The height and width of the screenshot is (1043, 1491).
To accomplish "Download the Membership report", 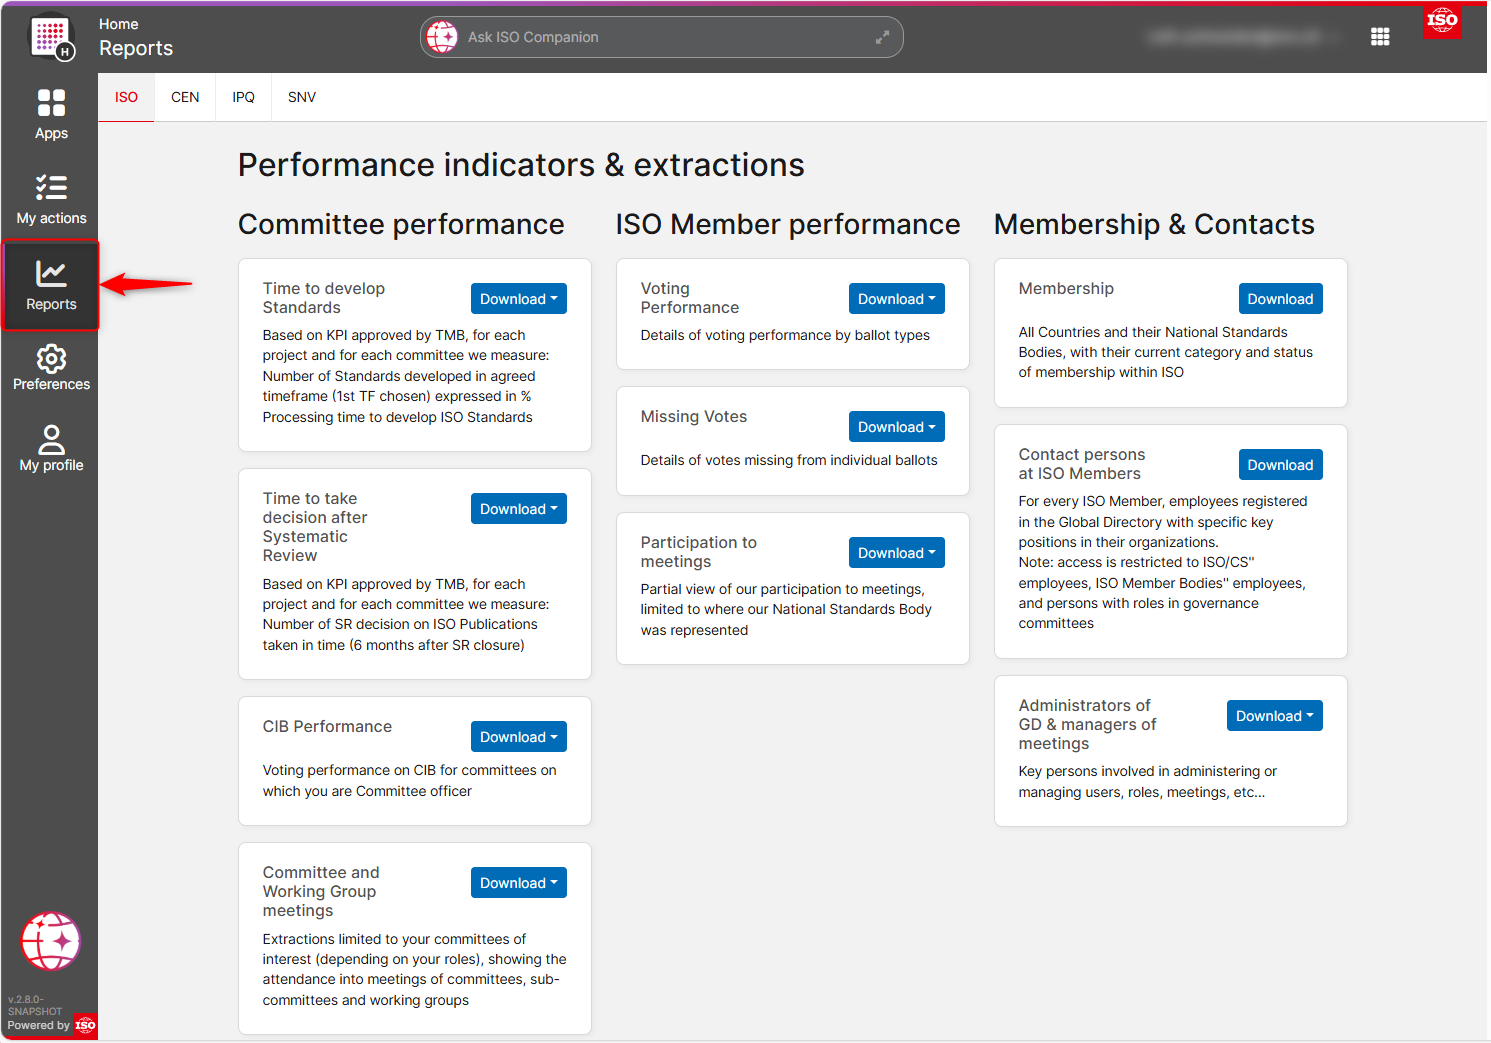I will click(x=1280, y=299).
